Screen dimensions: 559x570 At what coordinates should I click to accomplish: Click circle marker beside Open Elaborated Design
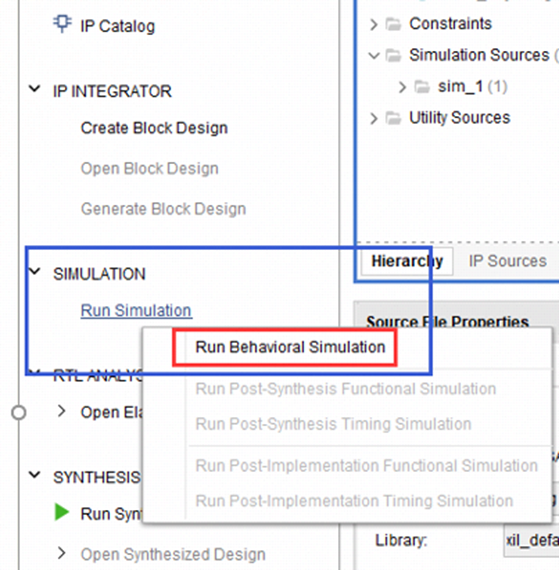coord(18,413)
